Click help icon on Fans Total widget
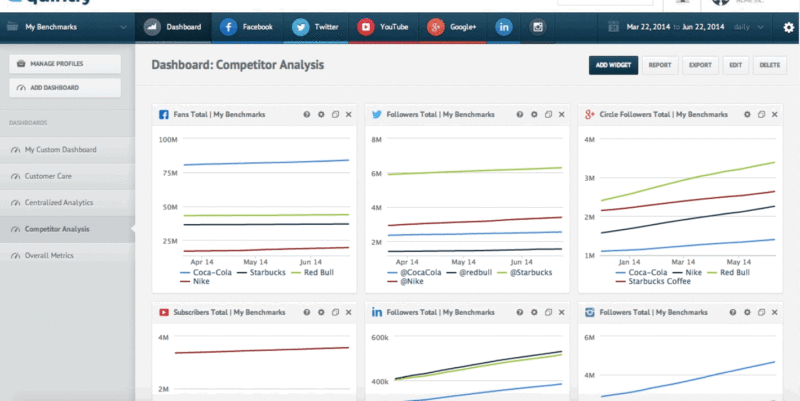Image resolution: width=800 pixels, height=401 pixels. point(307,115)
